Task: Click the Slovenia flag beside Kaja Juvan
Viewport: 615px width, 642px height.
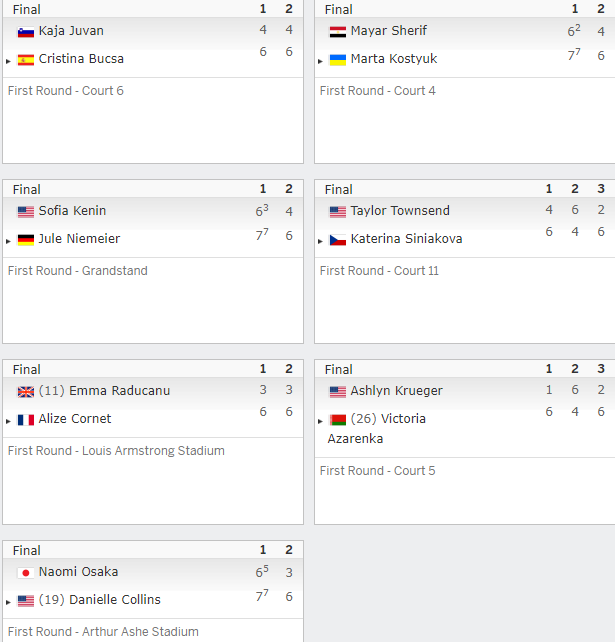Action: coord(26,32)
